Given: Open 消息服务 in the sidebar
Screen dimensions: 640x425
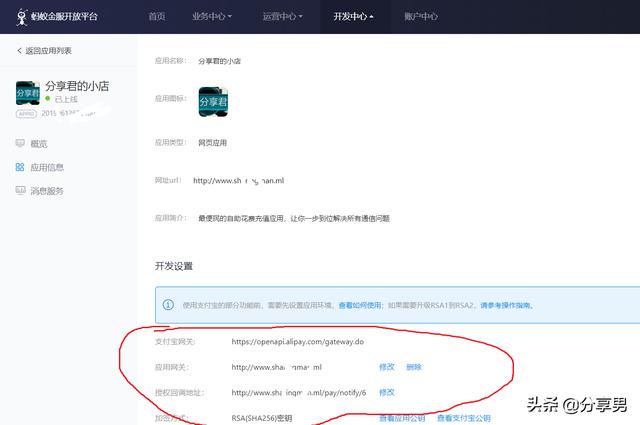Looking at the screenshot, I should [47, 191].
